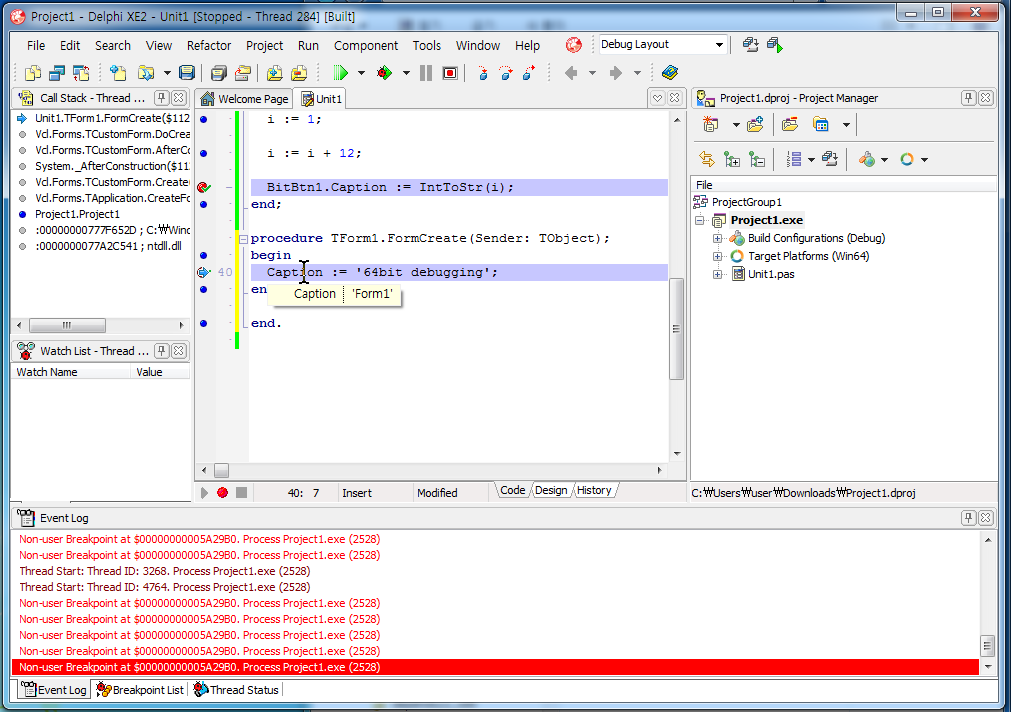1011x712 pixels.
Task: Click the red macro record button
Action: click(222, 492)
